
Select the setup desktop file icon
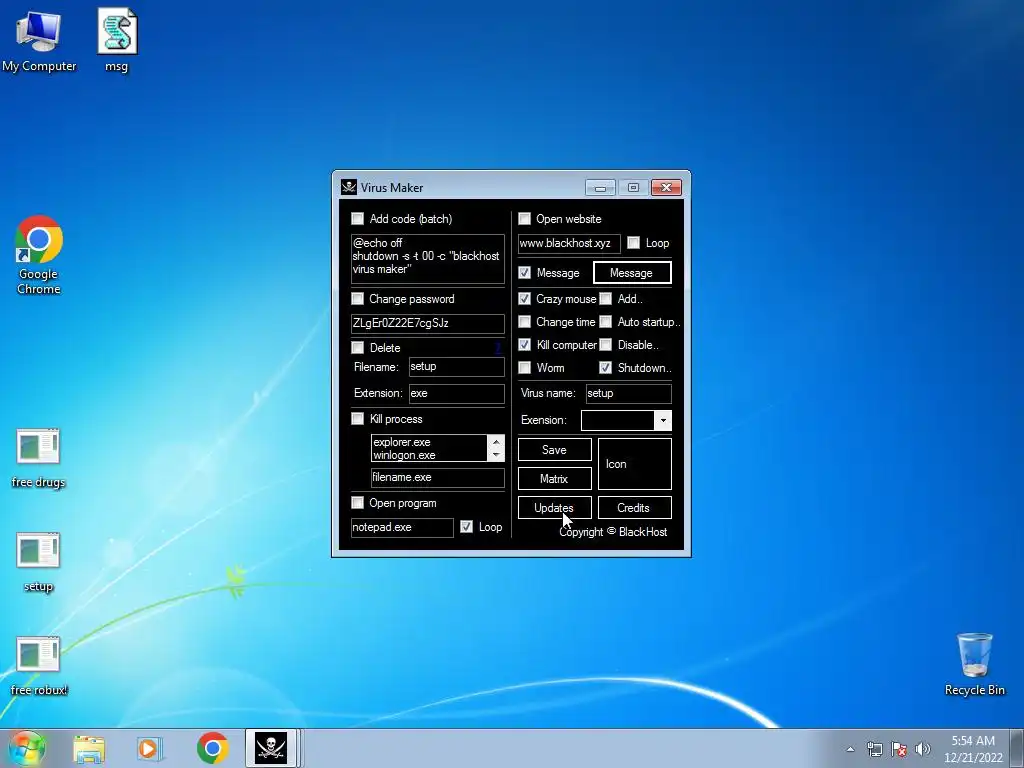click(38, 562)
